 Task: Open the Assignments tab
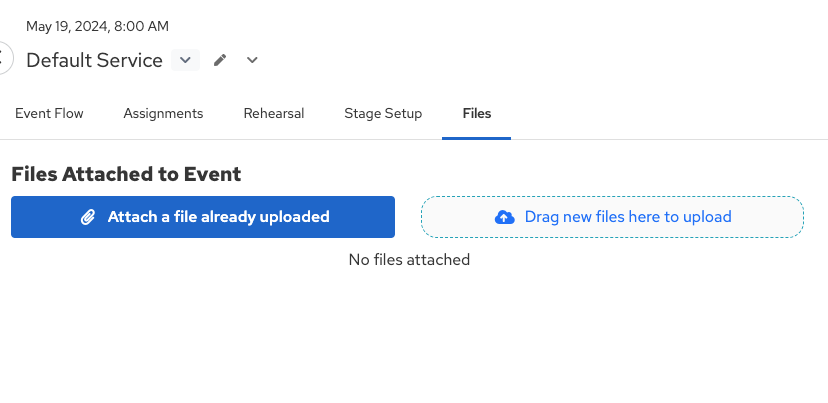tap(163, 114)
